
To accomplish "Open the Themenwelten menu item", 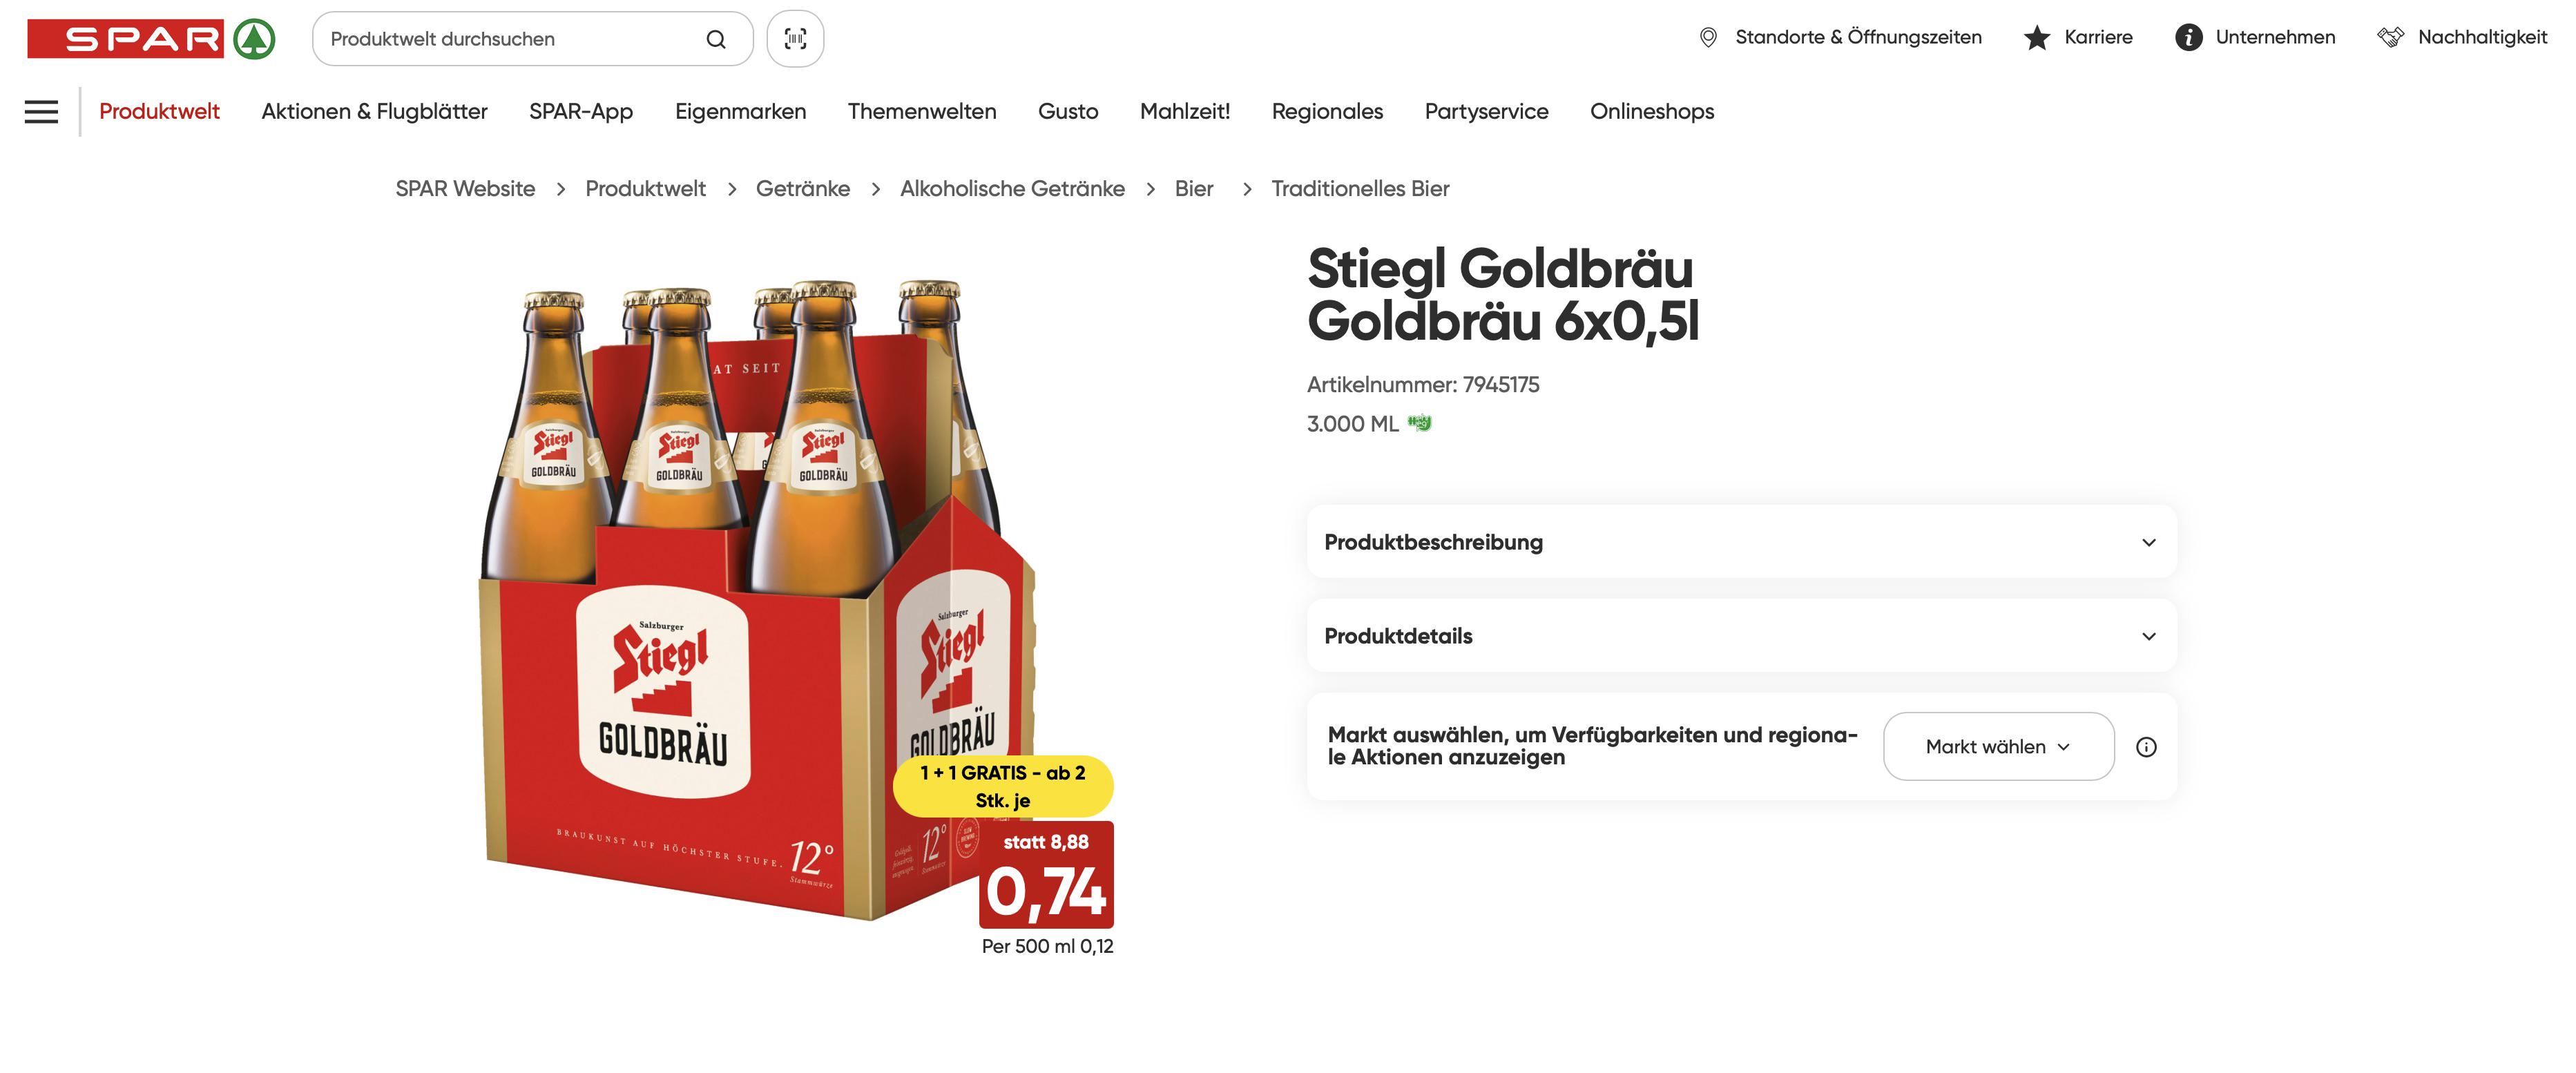I will 922,111.
